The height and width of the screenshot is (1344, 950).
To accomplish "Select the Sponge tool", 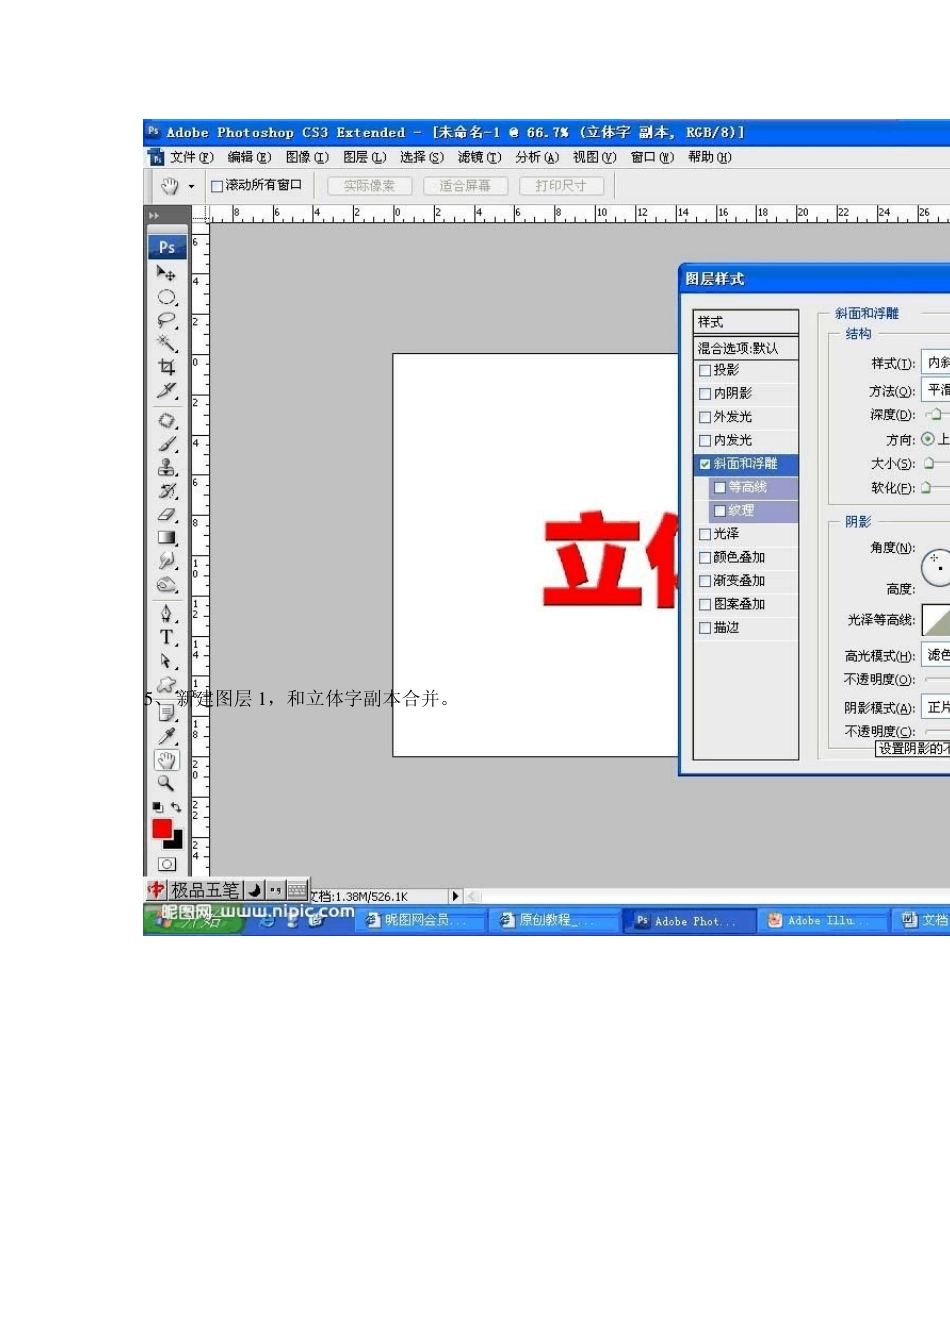I will click(x=166, y=584).
